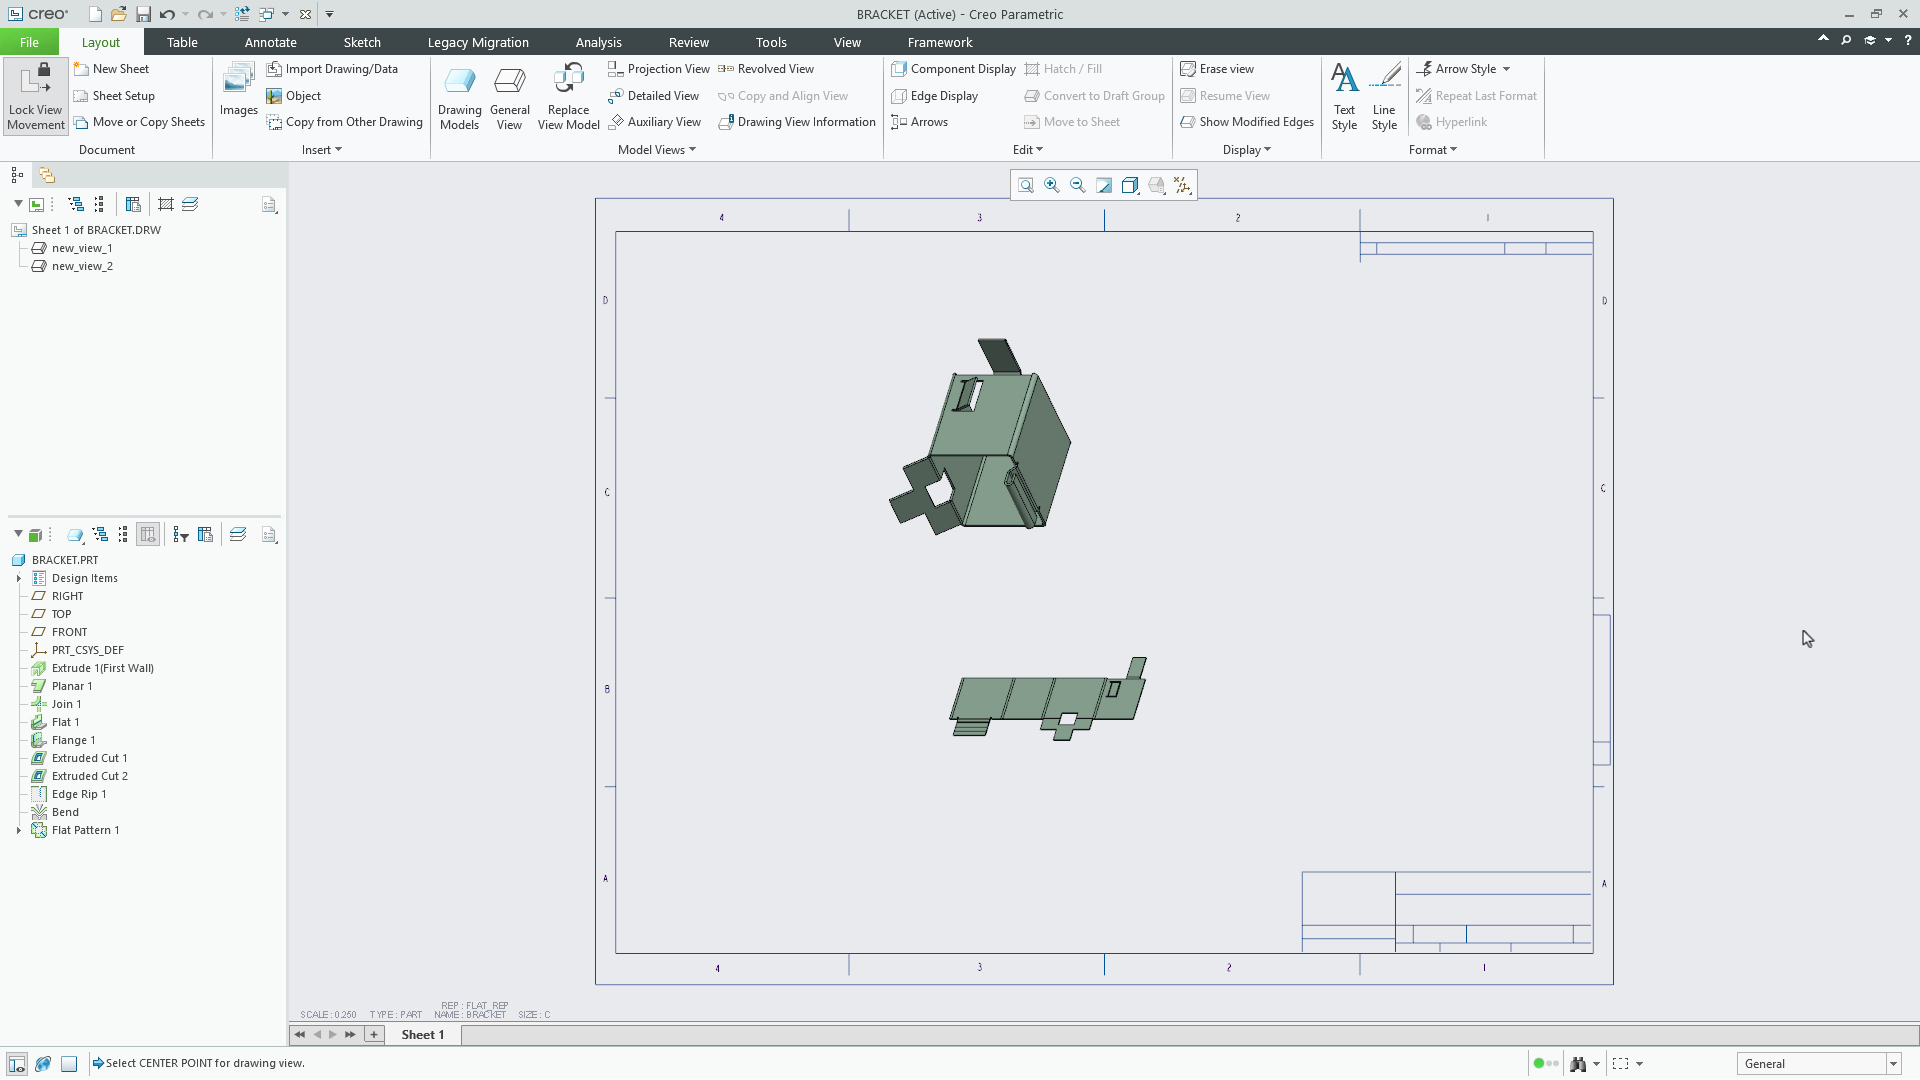Select new_view_1 in drawing tree
This screenshot has height=1080, width=1920.
tap(82, 248)
